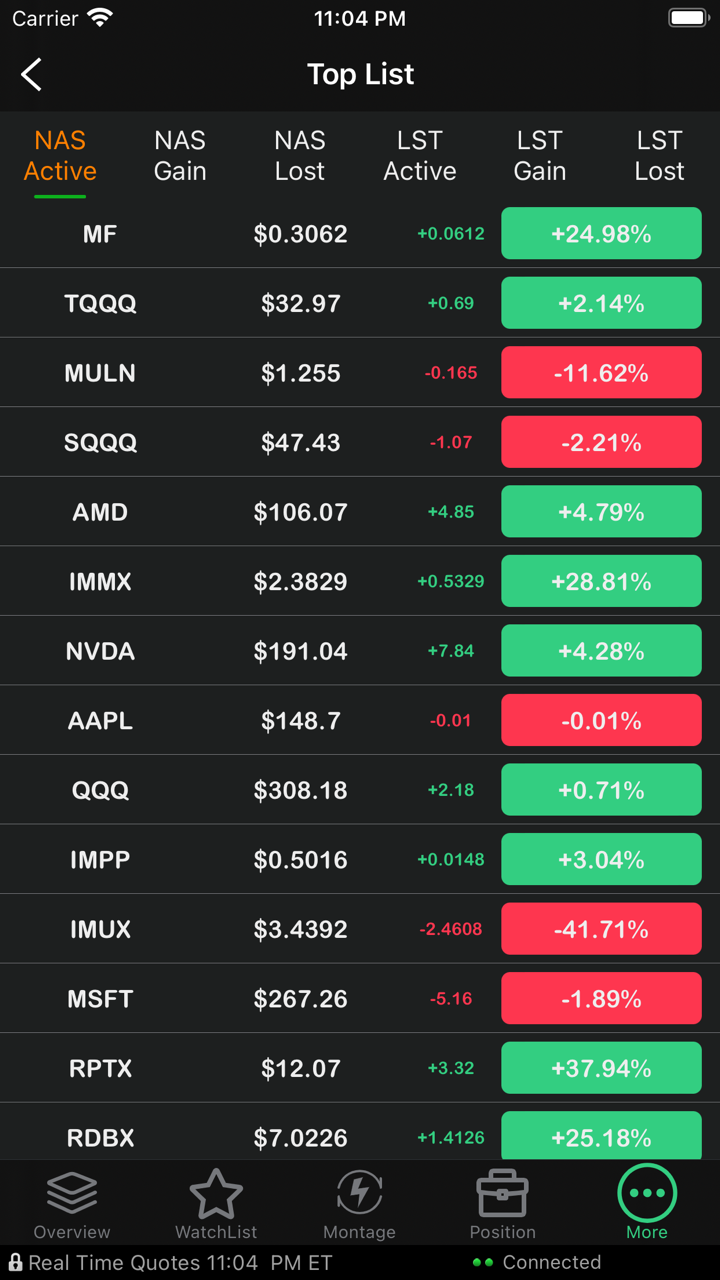Open the WatchList star icon
This screenshot has width=720, height=1280.
[x=216, y=1193]
